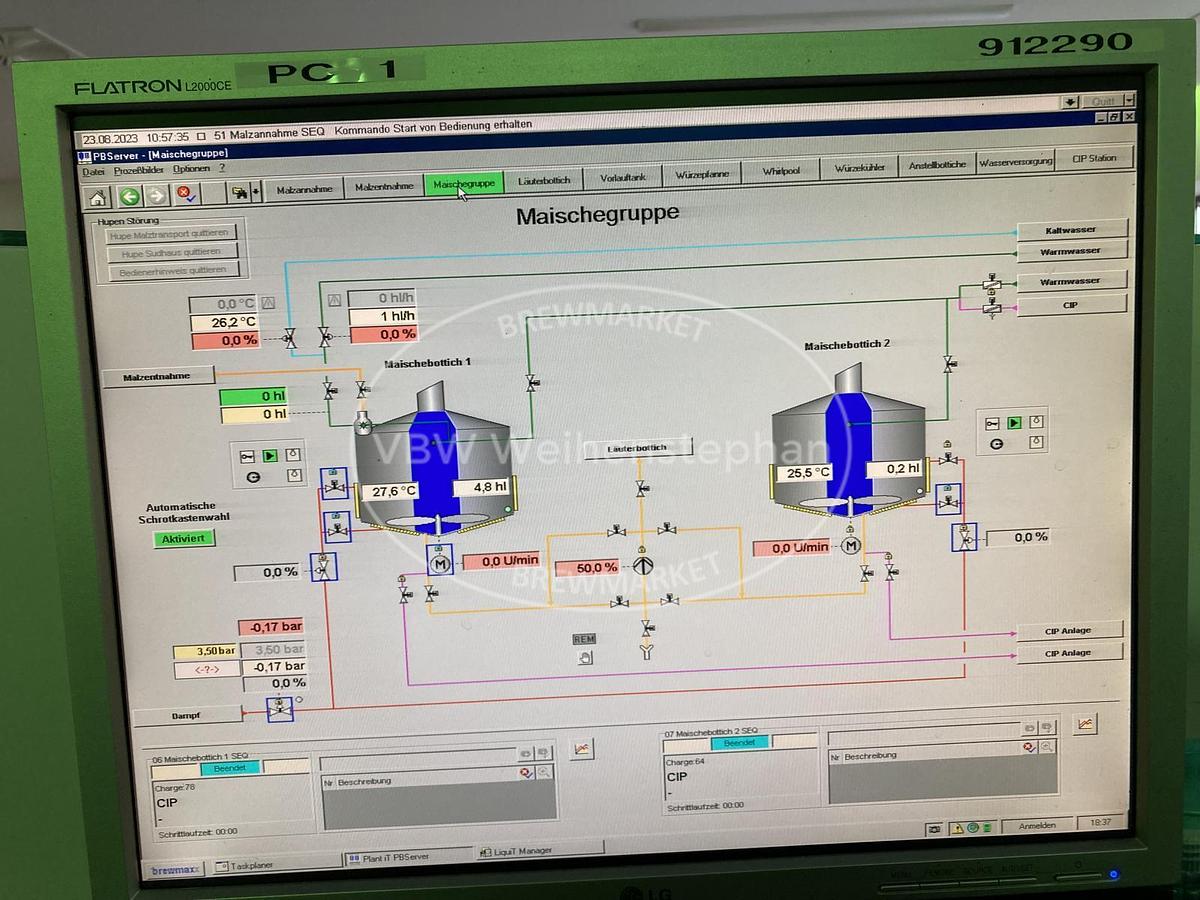Viewport: 1200px width, 900px height.
Task: Toggle the Aktiviert switch for Schrotkastenwahl
Action: 184,538
